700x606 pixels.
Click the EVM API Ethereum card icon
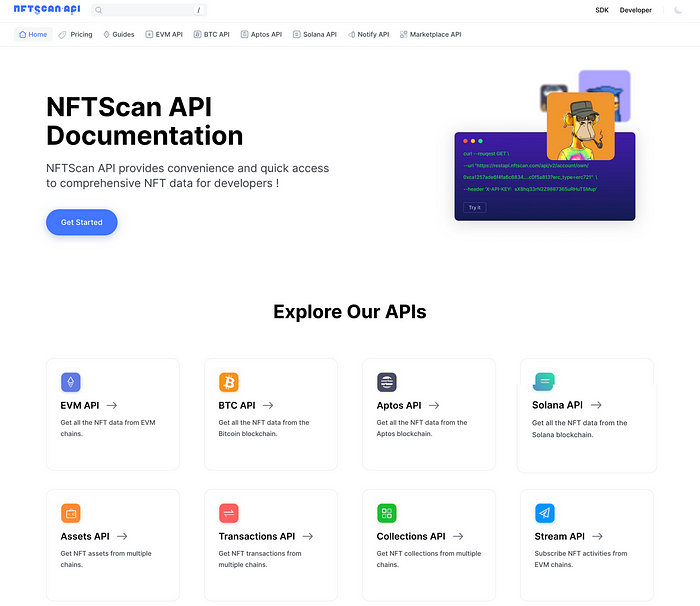(71, 382)
